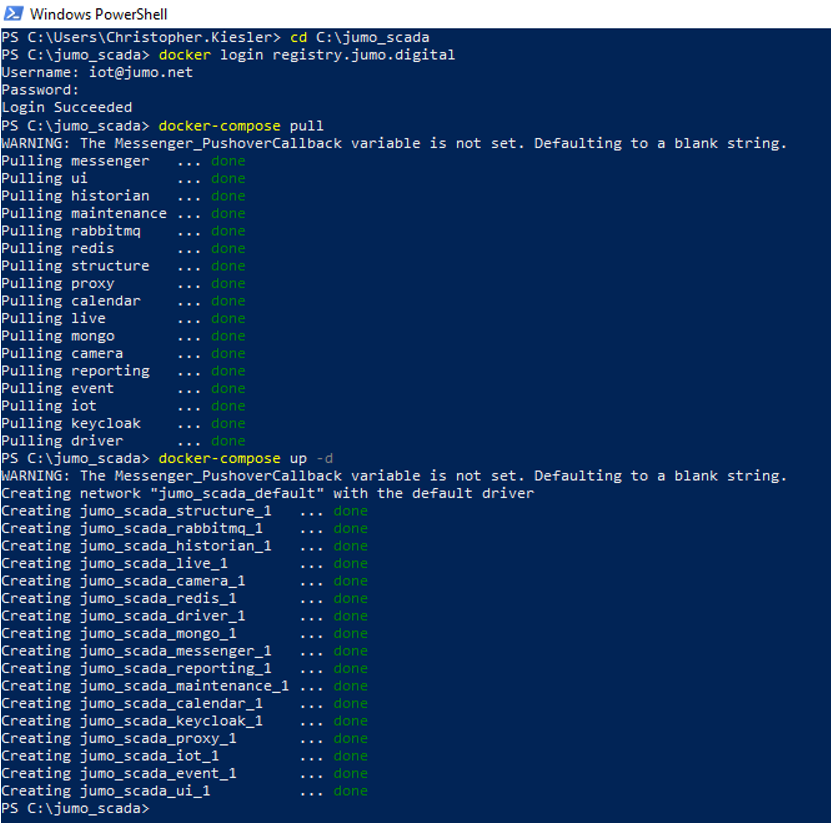This screenshot has height=823, width=831.
Task: Click the 'Creating jumo_scada_proxy_1' line
Action: 119,738
